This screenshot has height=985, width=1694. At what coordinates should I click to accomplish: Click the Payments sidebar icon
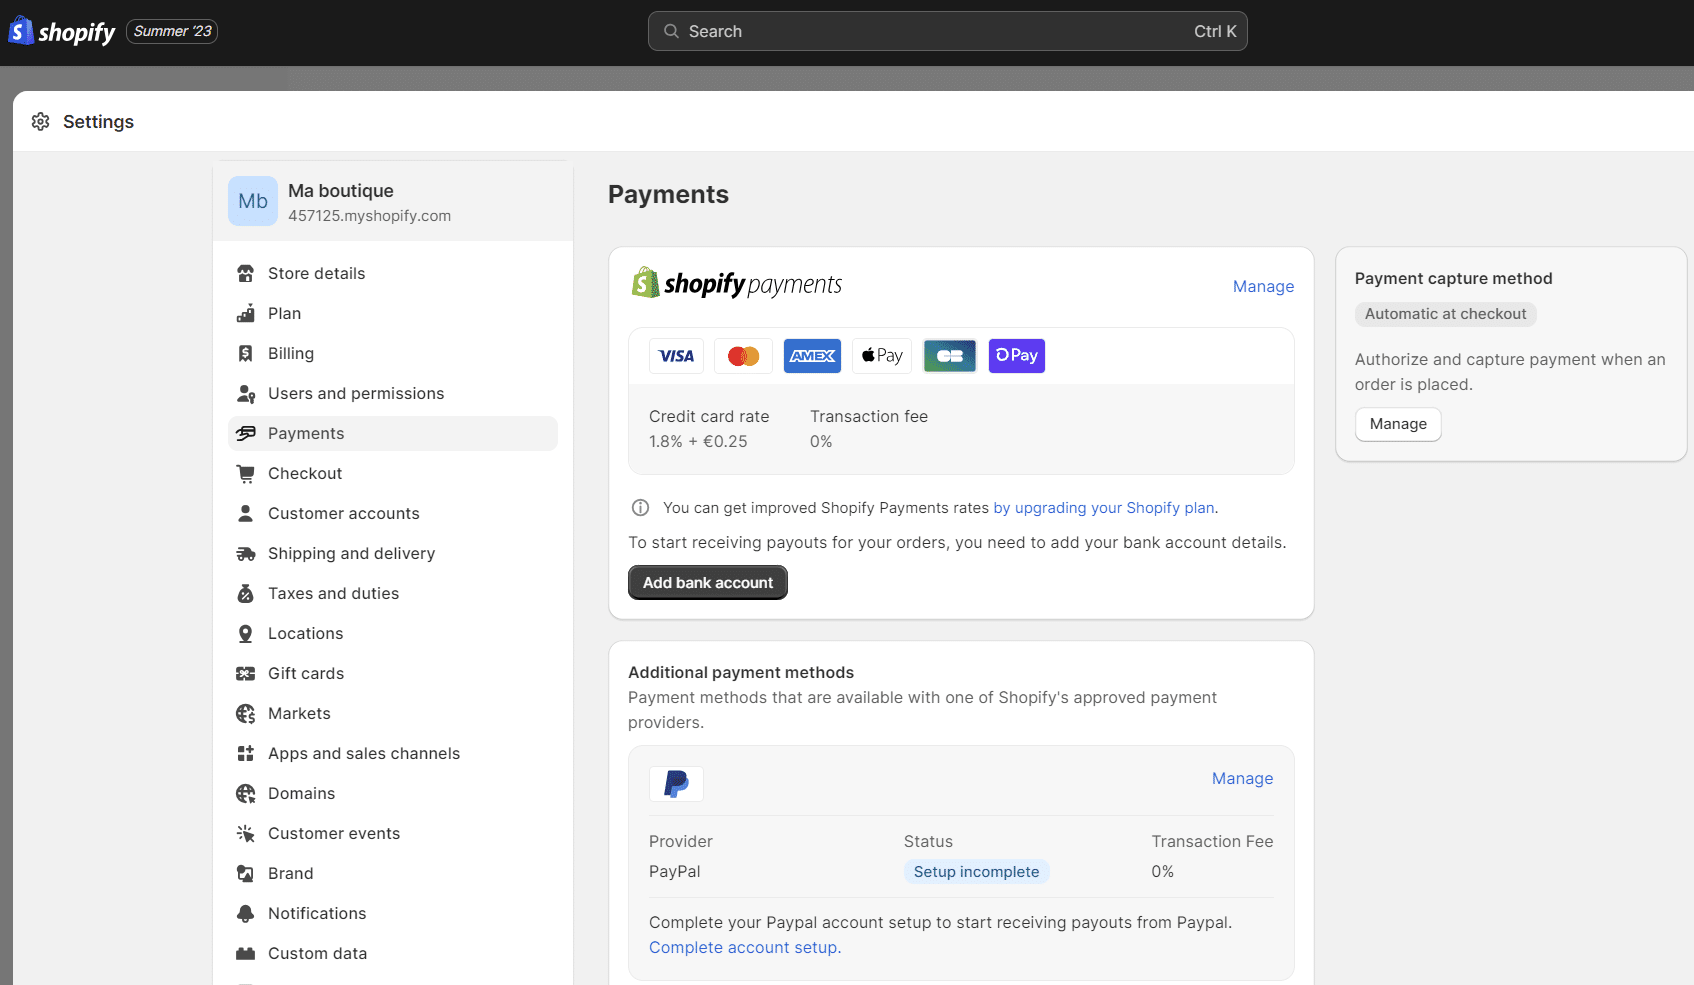pyautogui.click(x=245, y=433)
